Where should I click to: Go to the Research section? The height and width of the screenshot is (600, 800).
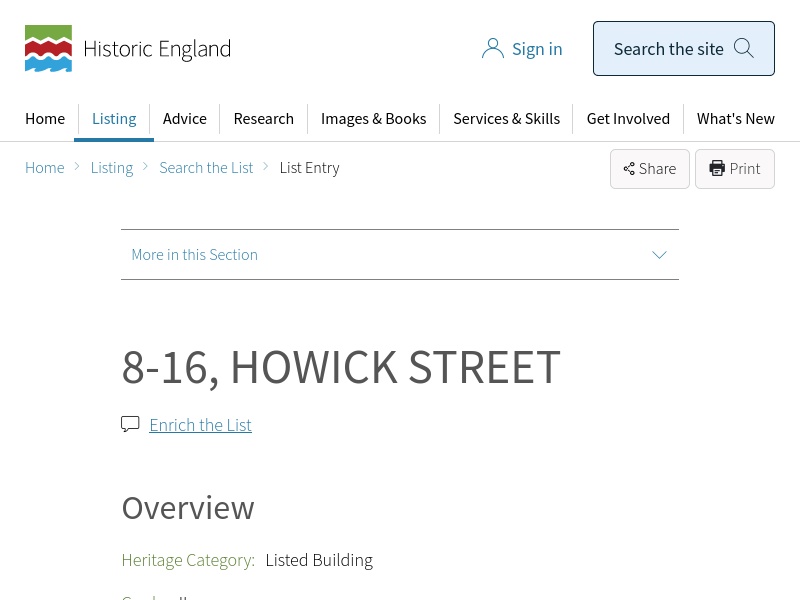pos(263,118)
